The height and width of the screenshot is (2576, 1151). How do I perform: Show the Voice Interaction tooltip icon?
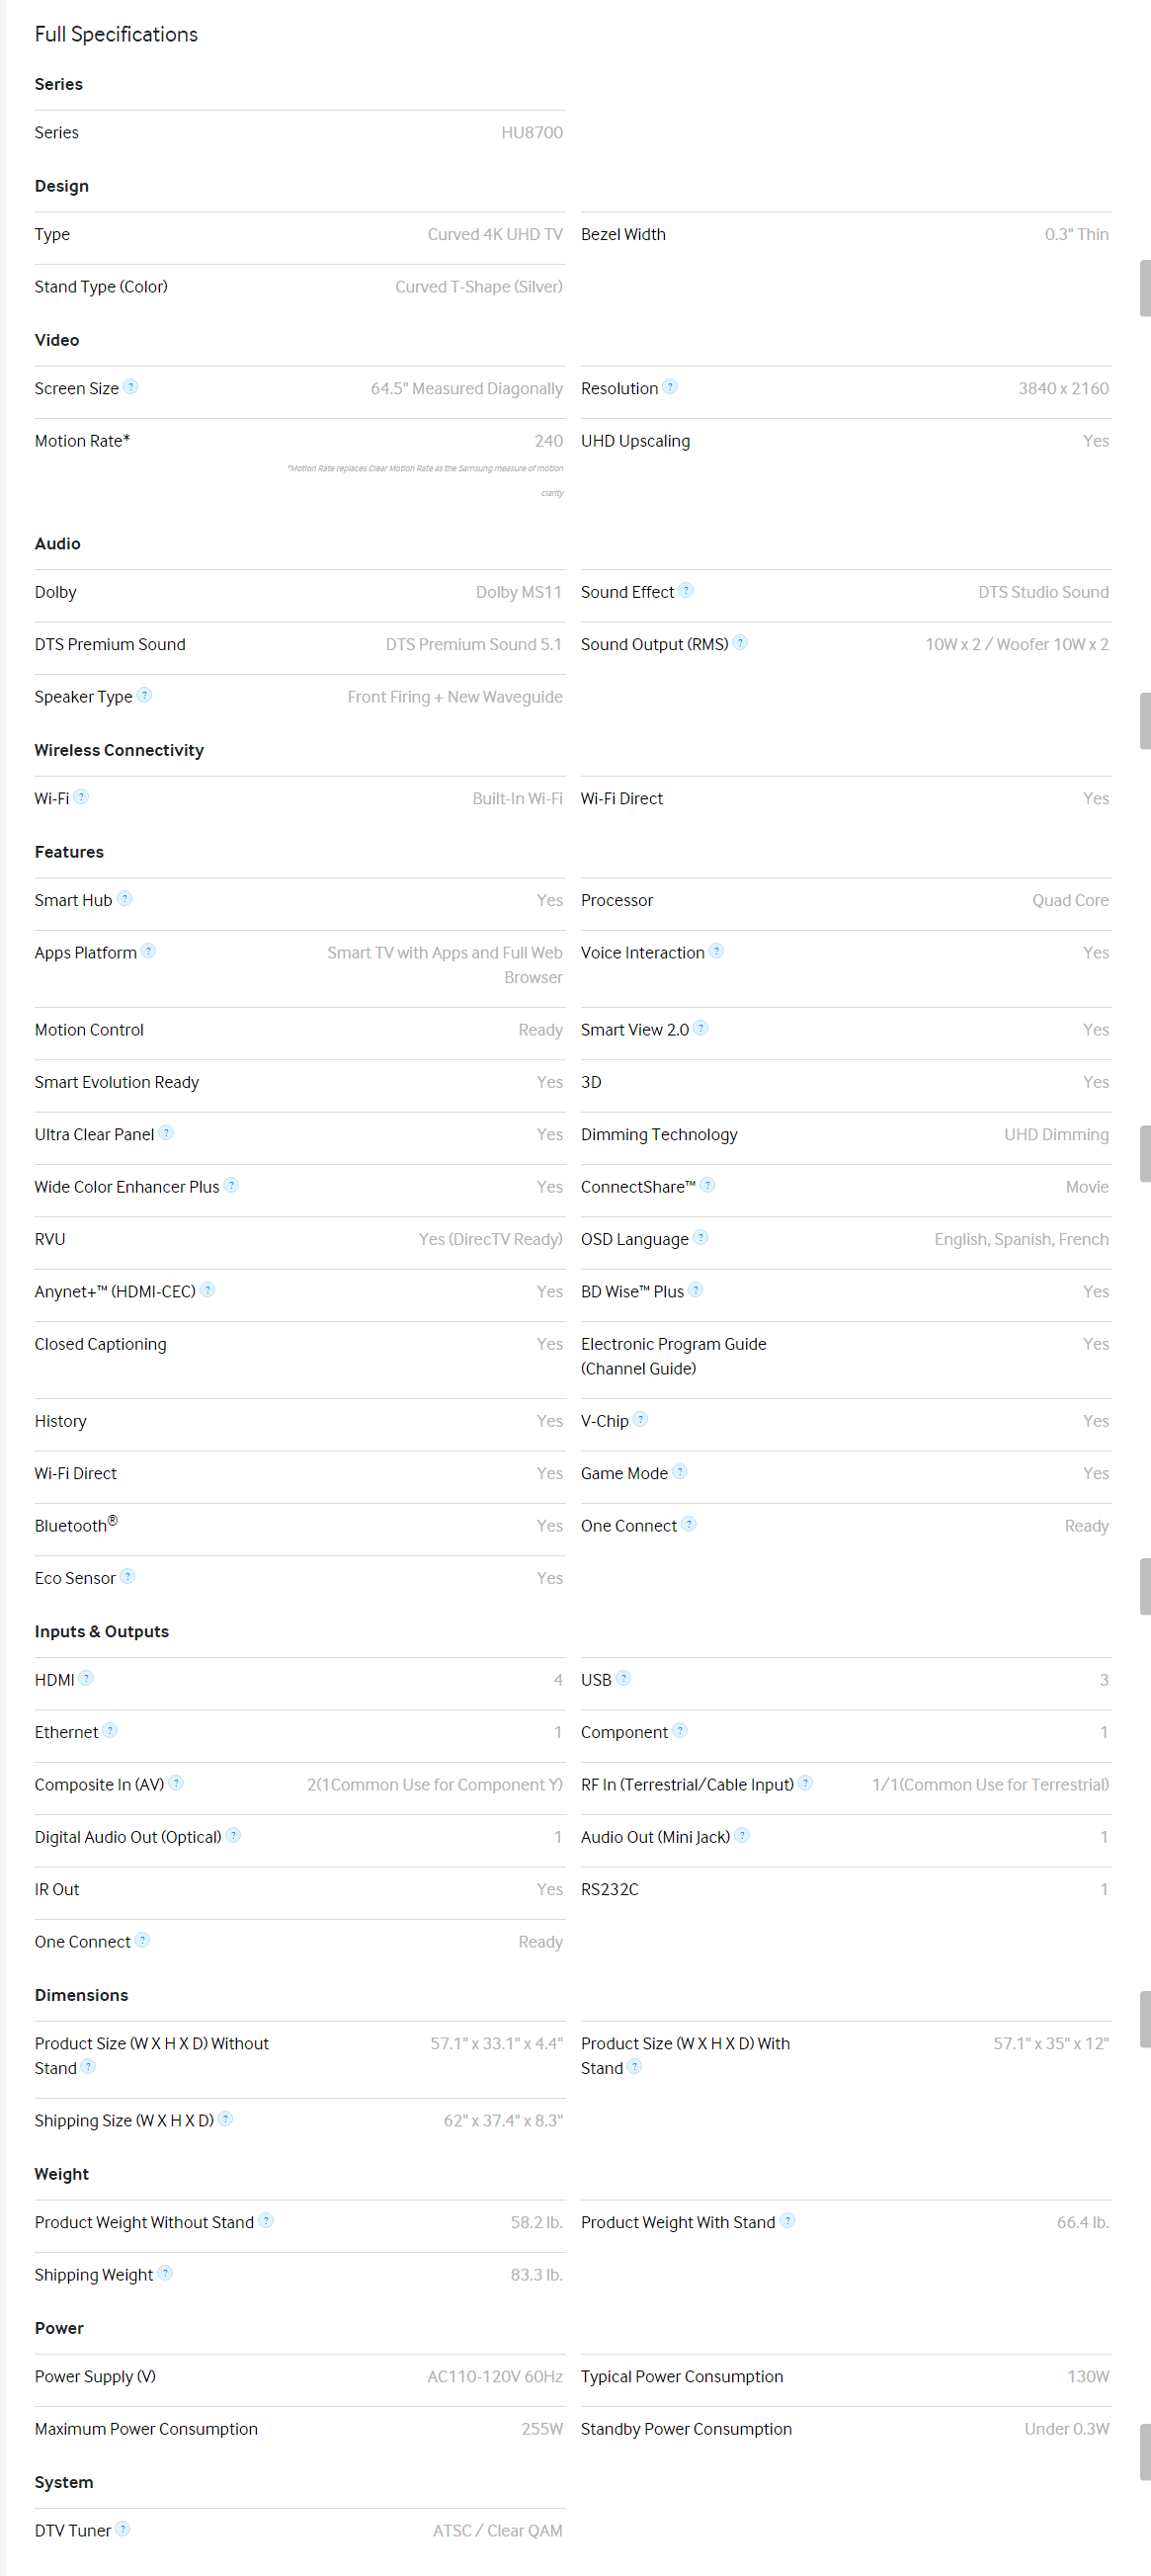pyautogui.click(x=716, y=951)
